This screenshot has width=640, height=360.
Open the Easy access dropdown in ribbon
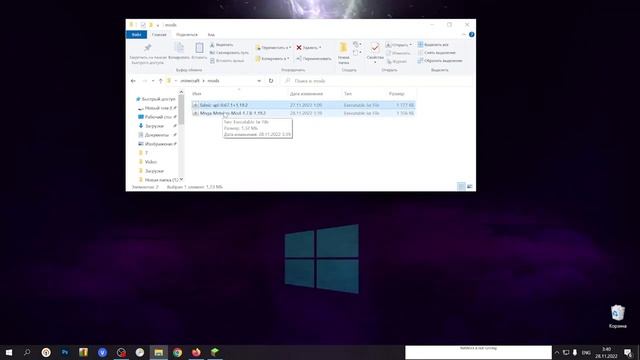357,53
